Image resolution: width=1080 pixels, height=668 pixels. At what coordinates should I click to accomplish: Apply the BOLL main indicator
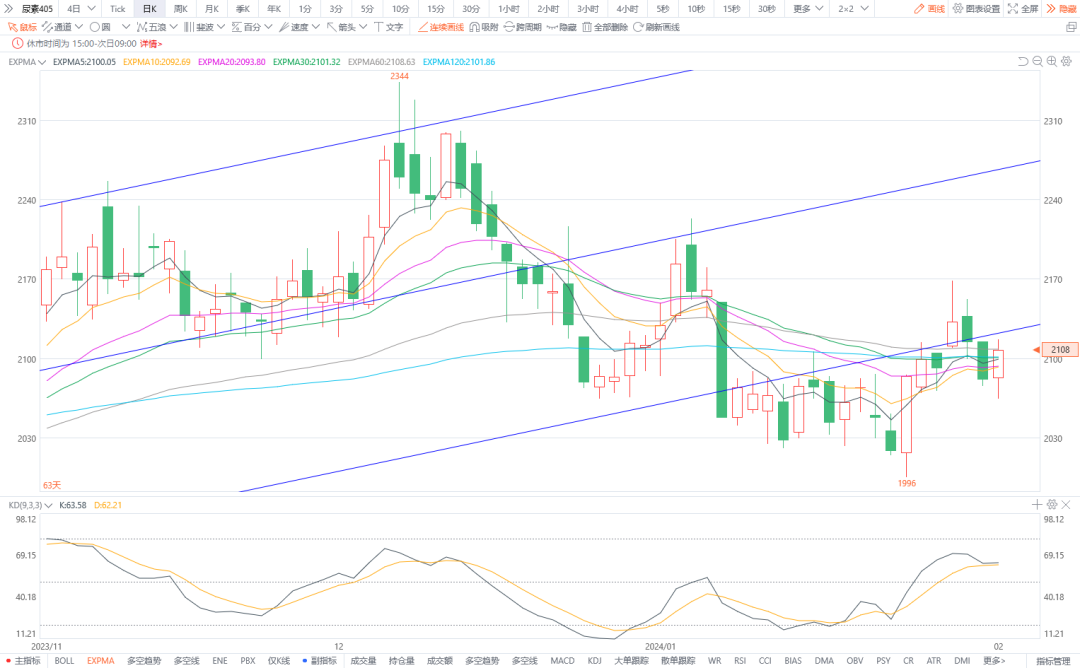(64, 660)
